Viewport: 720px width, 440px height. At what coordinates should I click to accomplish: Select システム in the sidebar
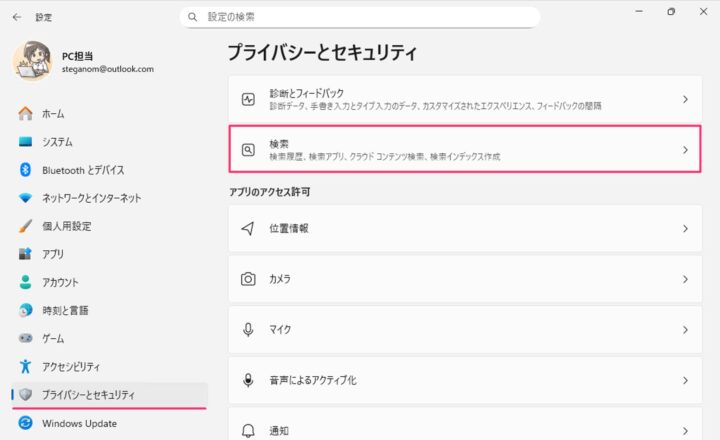click(57, 142)
